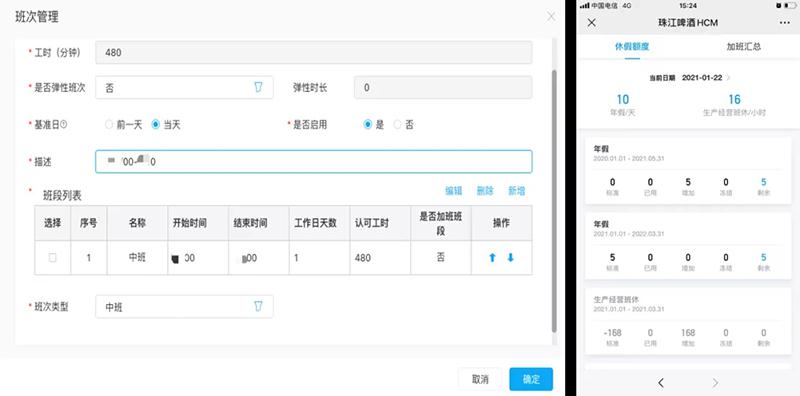Open the 年假 2020.01.01 - 2021.05.31 card
This screenshot has width=800, height=396.
688,170
